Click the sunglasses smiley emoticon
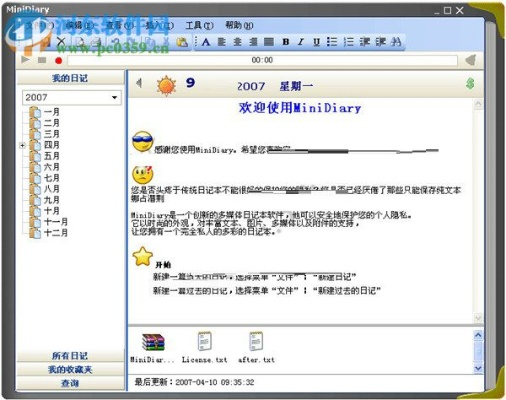 point(143,142)
